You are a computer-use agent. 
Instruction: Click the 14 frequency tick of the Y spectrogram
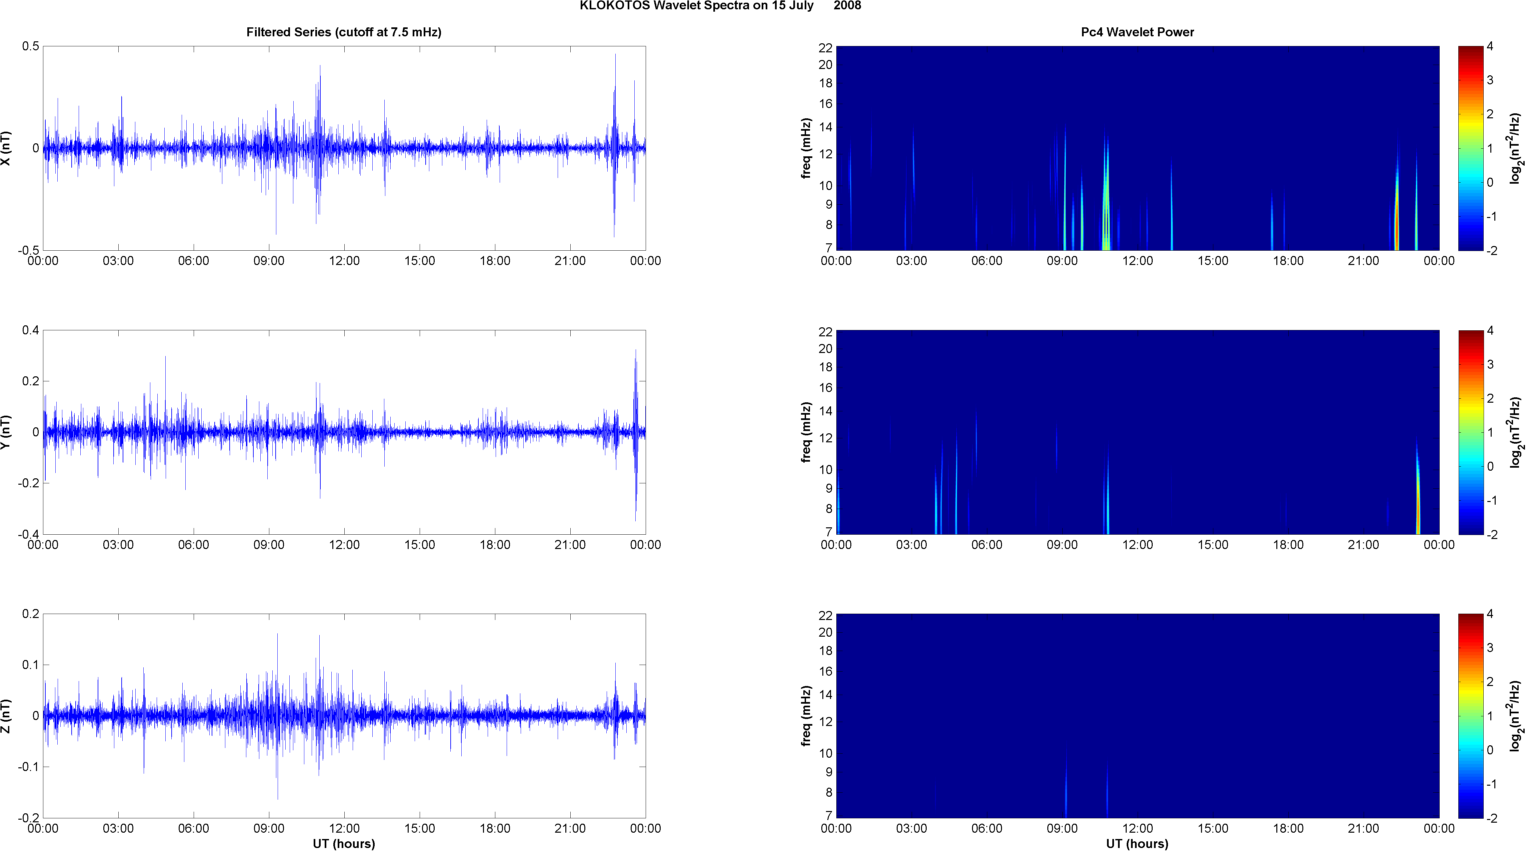click(825, 411)
